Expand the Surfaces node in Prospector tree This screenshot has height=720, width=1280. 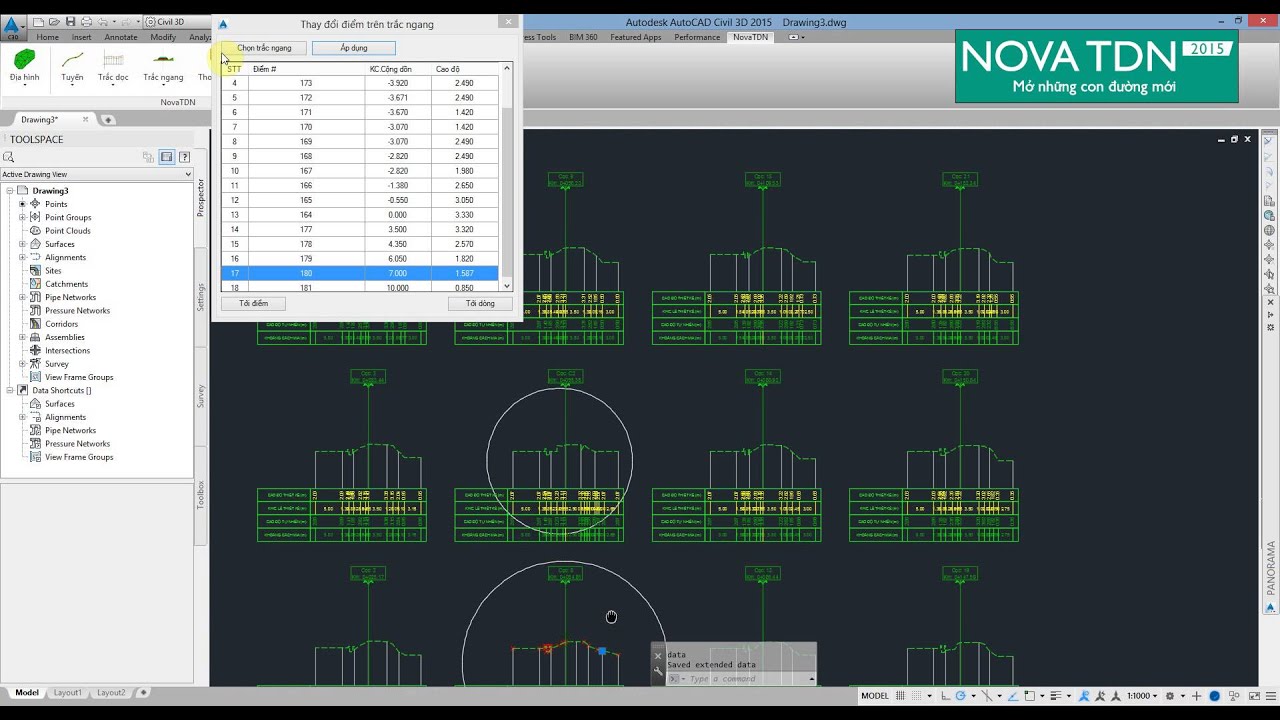(x=22, y=244)
